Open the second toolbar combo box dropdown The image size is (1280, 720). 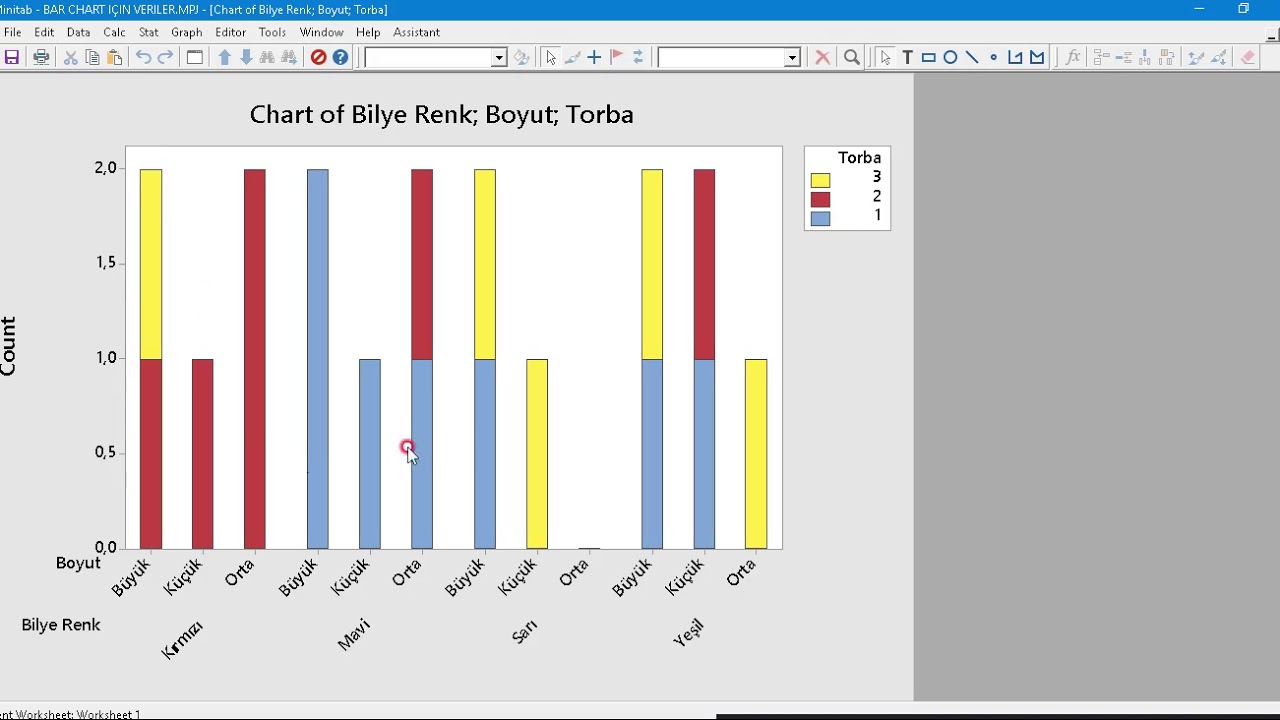pos(791,58)
